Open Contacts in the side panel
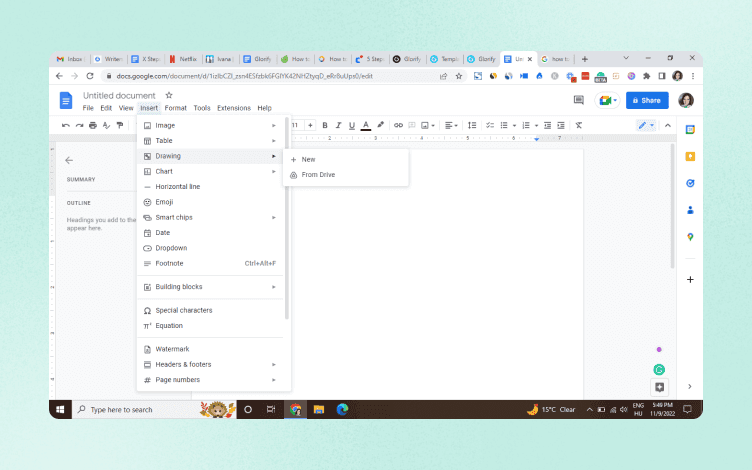Screen dimensions: 752x470 point(690,211)
